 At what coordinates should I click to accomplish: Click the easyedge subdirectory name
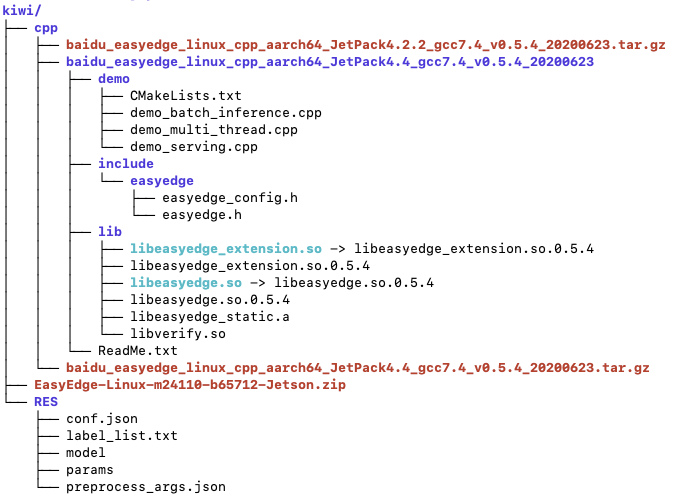point(162,181)
